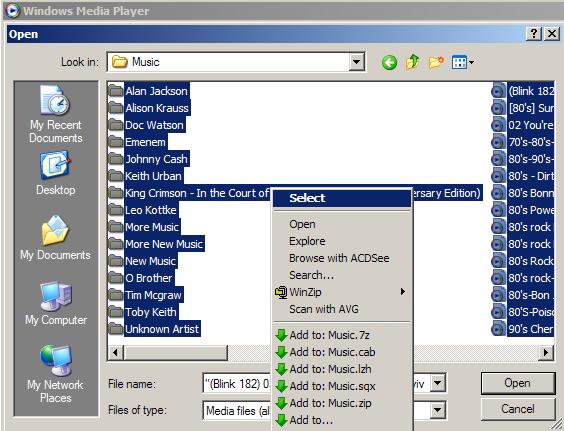564x431 pixels.
Task: Select the 80's-Bon media file
Action: coord(523,295)
